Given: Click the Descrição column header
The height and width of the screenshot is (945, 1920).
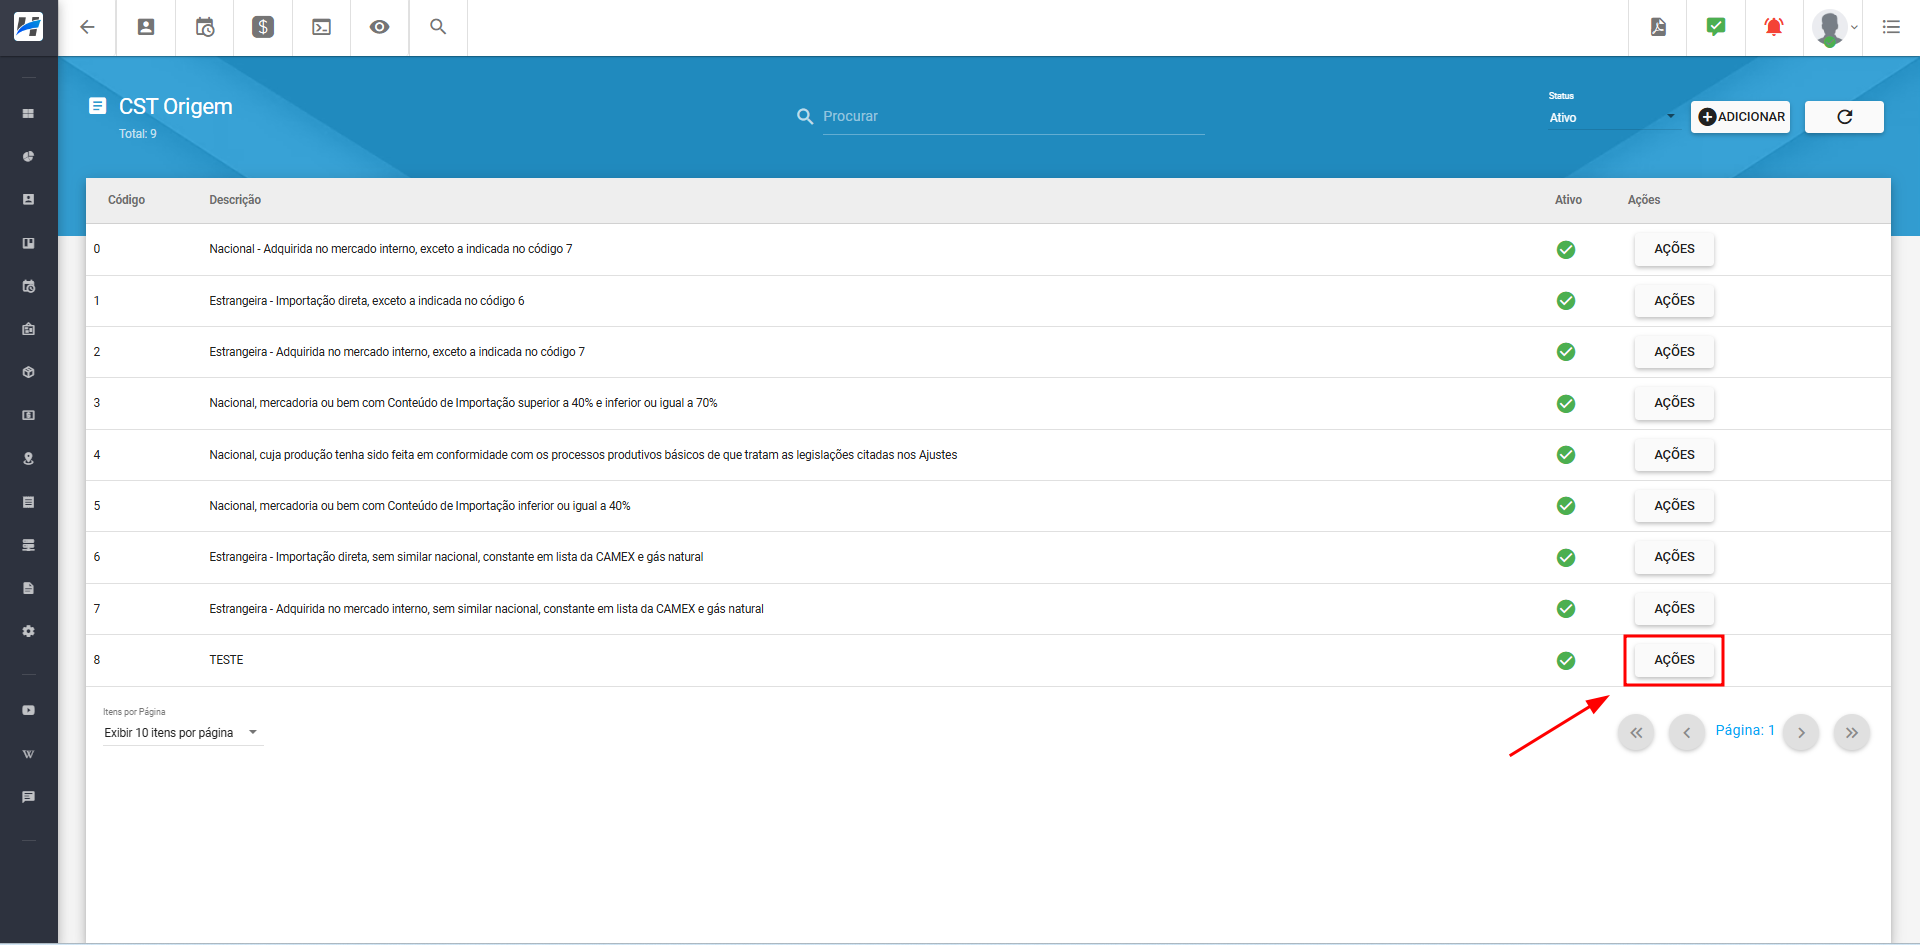Looking at the screenshot, I should (x=235, y=200).
